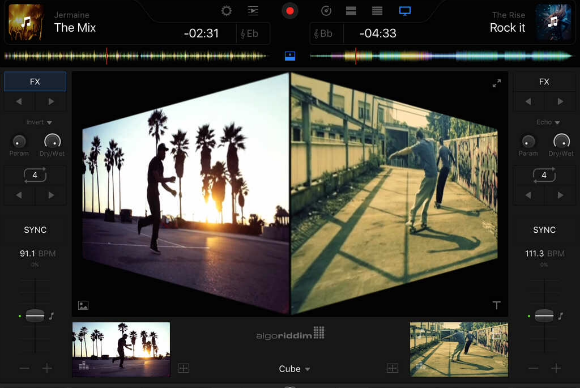Image resolution: width=580 pixels, height=388 pixels.
Task: Toggle right deck time display -04:33
Action: coord(378,34)
